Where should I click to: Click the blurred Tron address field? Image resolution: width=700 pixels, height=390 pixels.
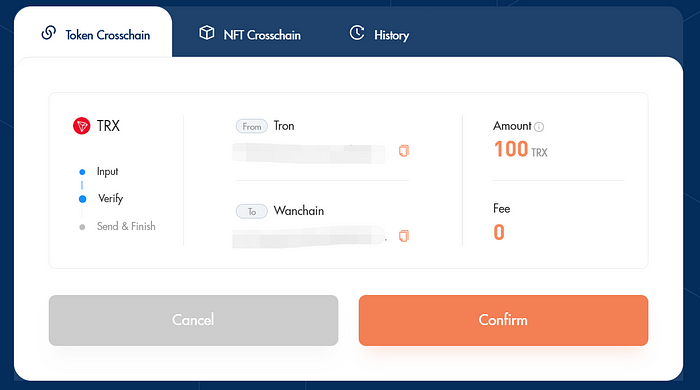(x=309, y=153)
